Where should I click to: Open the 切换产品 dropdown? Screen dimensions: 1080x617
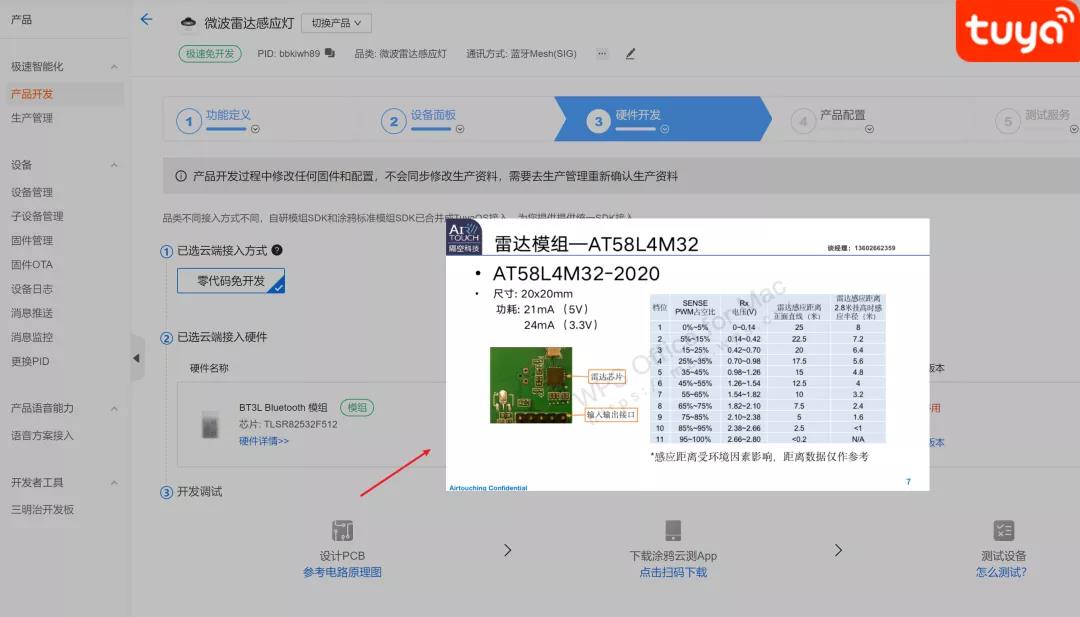tap(336, 23)
